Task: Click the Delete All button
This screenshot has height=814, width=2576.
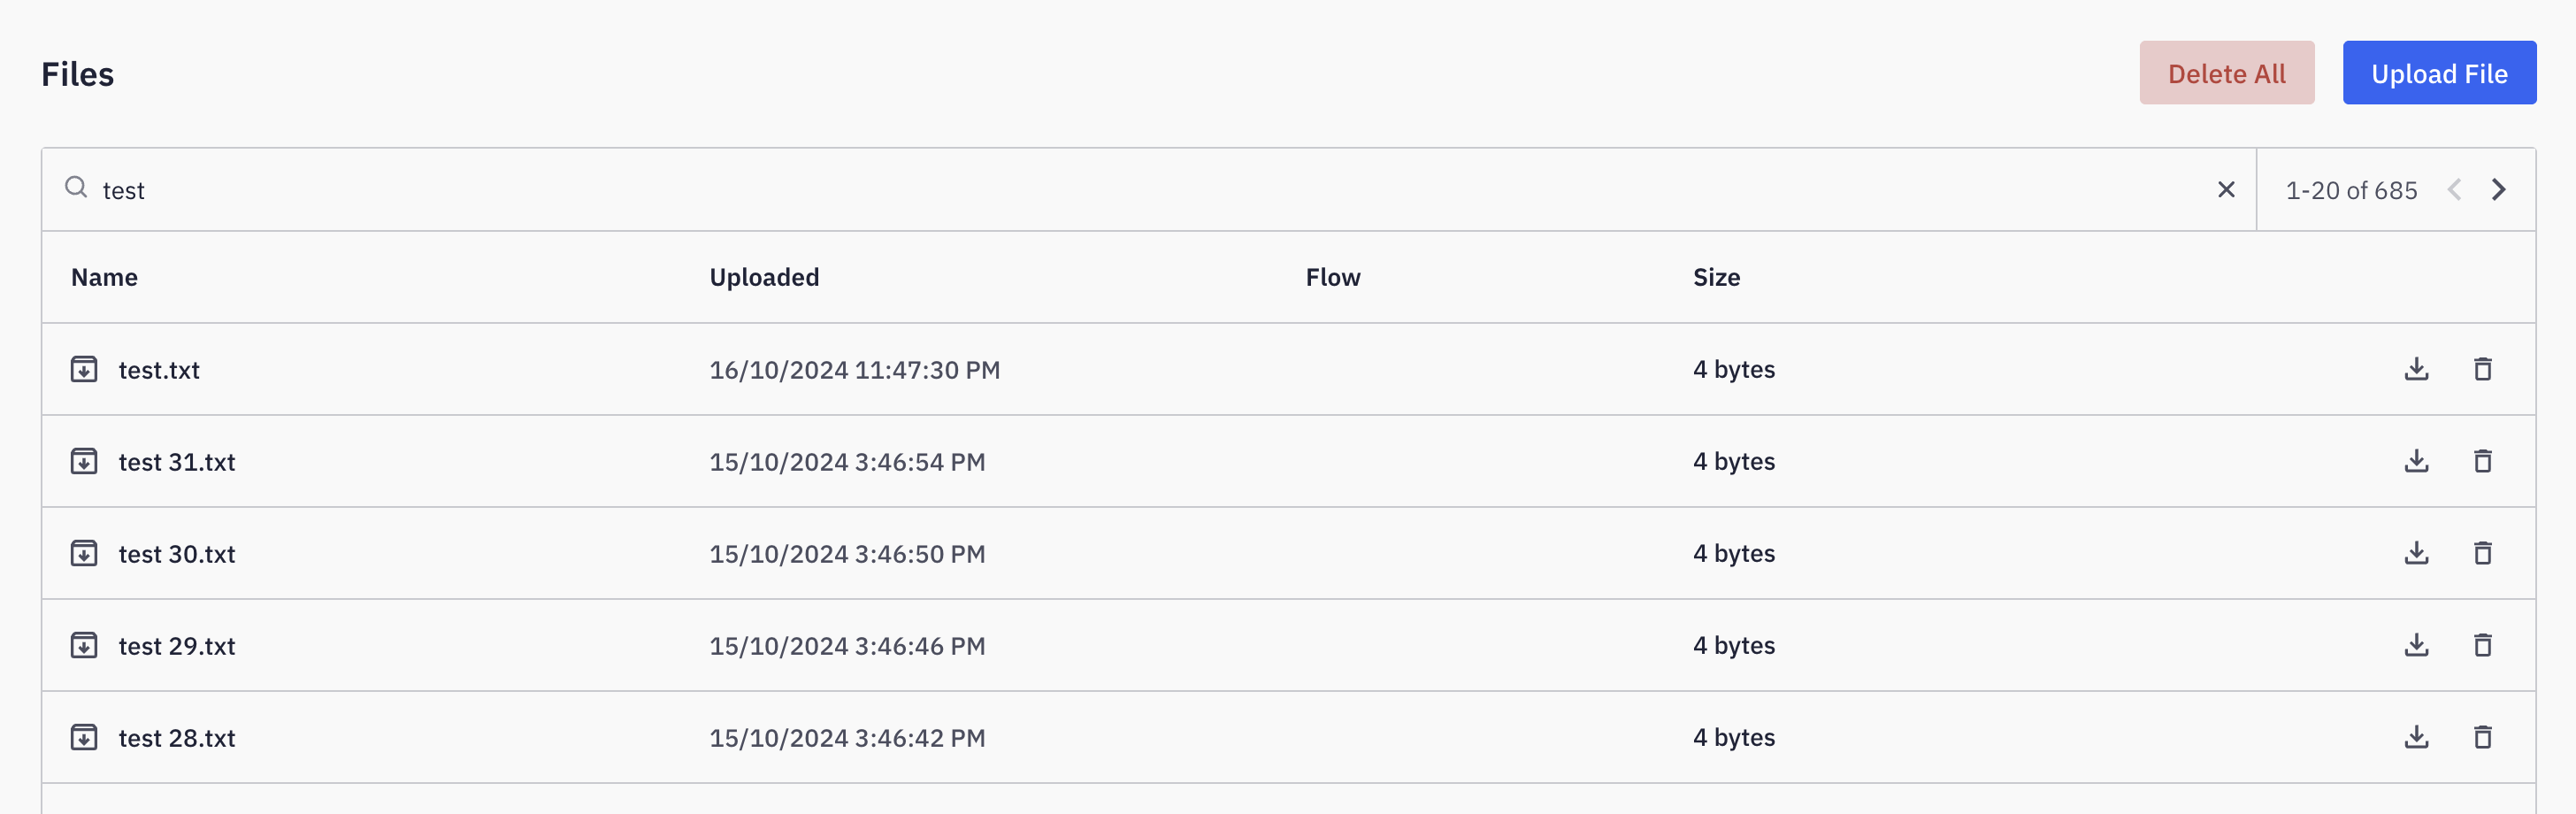Action: click(x=2226, y=73)
